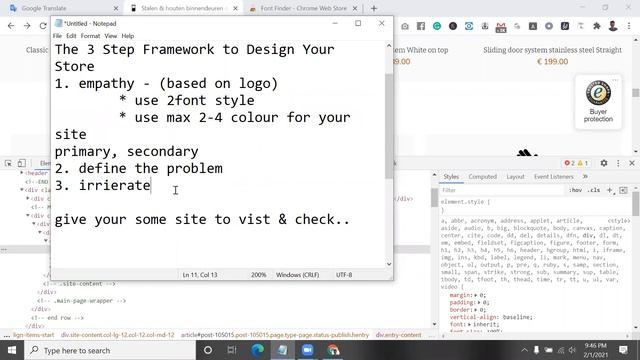
Task: Close the DevTools panel
Action: tap(632, 163)
